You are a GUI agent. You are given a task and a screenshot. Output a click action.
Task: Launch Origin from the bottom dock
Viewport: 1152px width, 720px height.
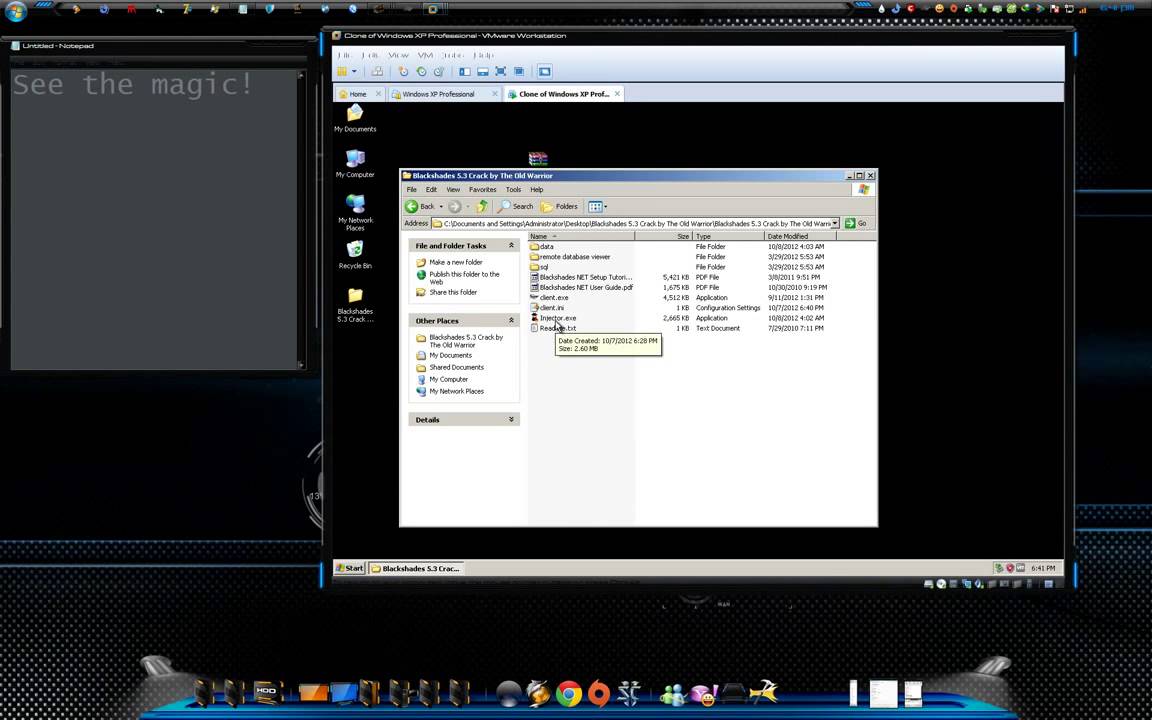point(600,694)
